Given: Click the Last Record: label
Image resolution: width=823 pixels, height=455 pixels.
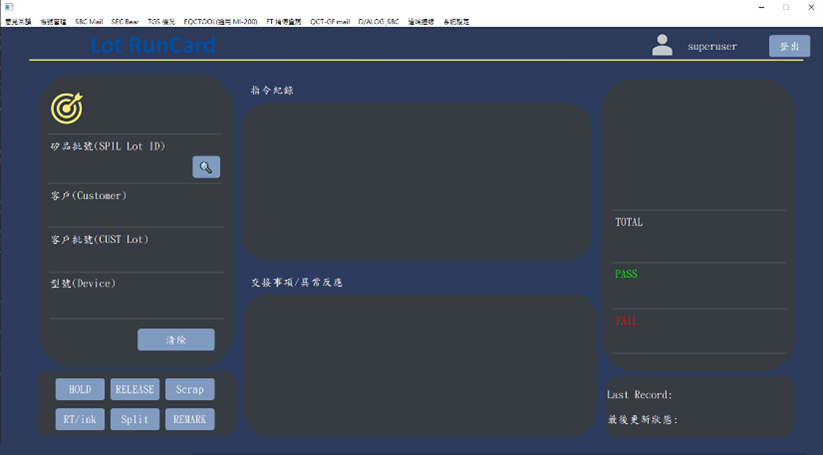Looking at the screenshot, I should pyautogui.click(x=639, y=395).
